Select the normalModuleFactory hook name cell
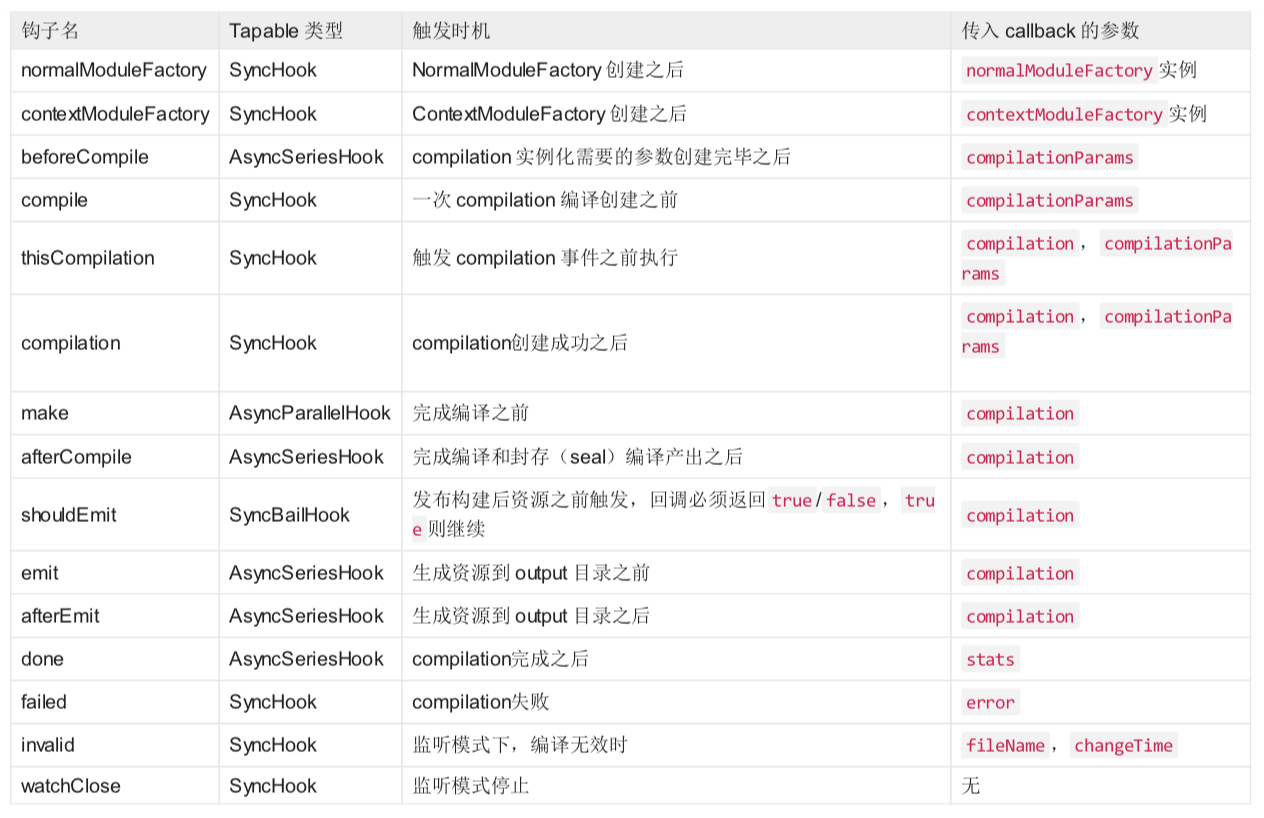Image resolution: width=1264 pixels, height=818 pixels. pyautogui.click(x=114, y=70)
